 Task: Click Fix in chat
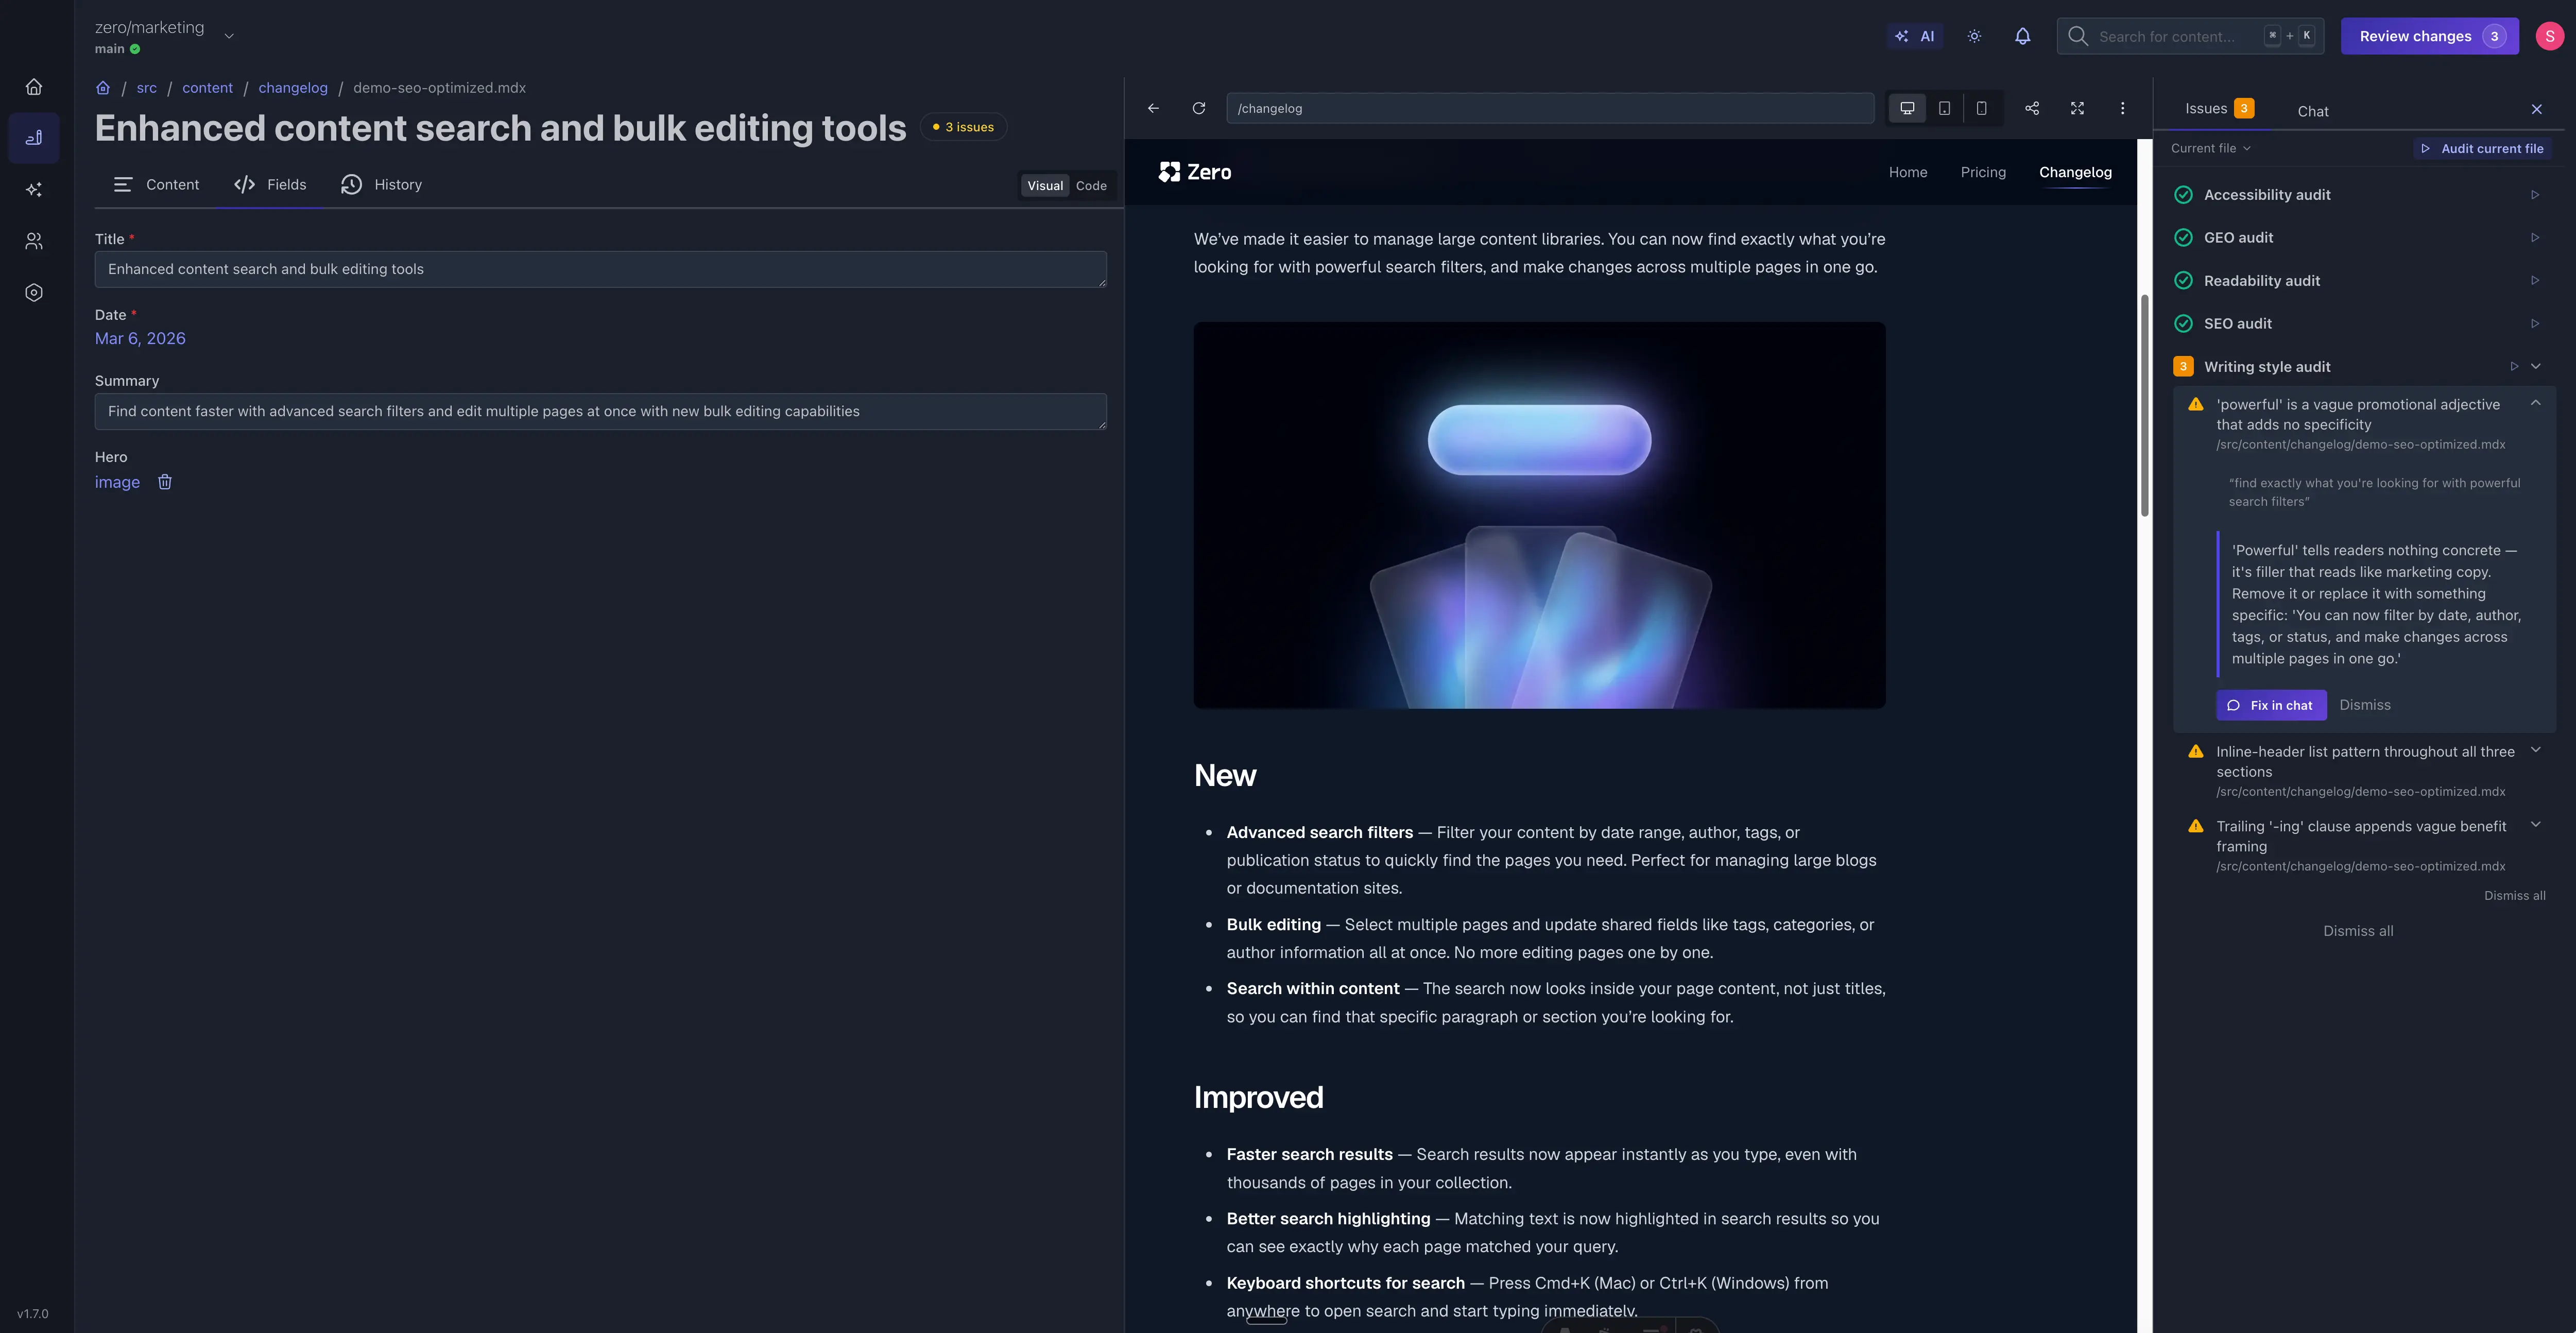coord(2271,705)
